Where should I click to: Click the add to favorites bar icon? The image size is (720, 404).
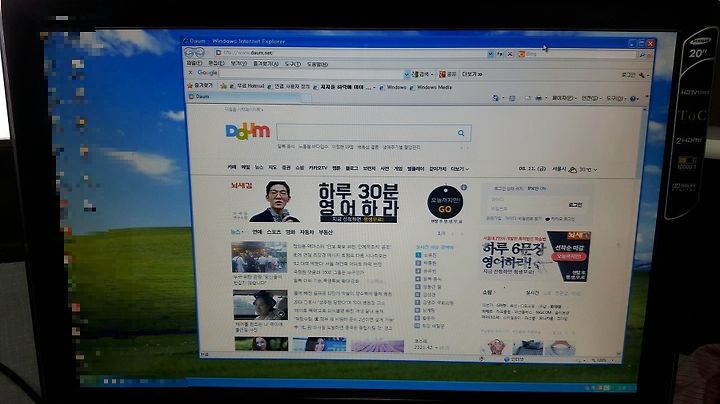pyautogui.click(x=224, y=86)
